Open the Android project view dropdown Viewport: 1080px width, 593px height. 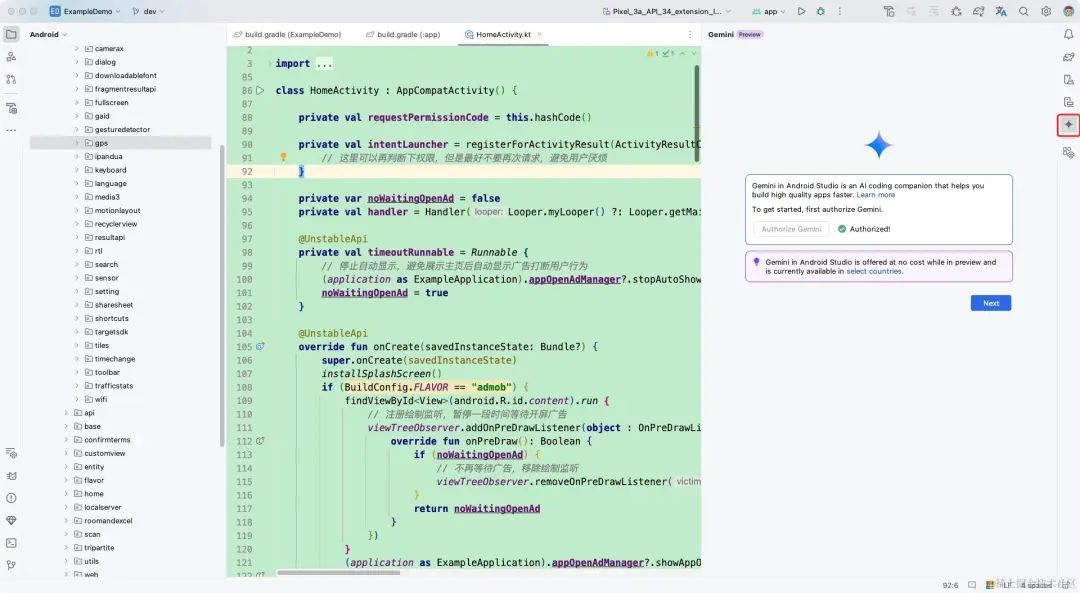(x=48, y=34)
